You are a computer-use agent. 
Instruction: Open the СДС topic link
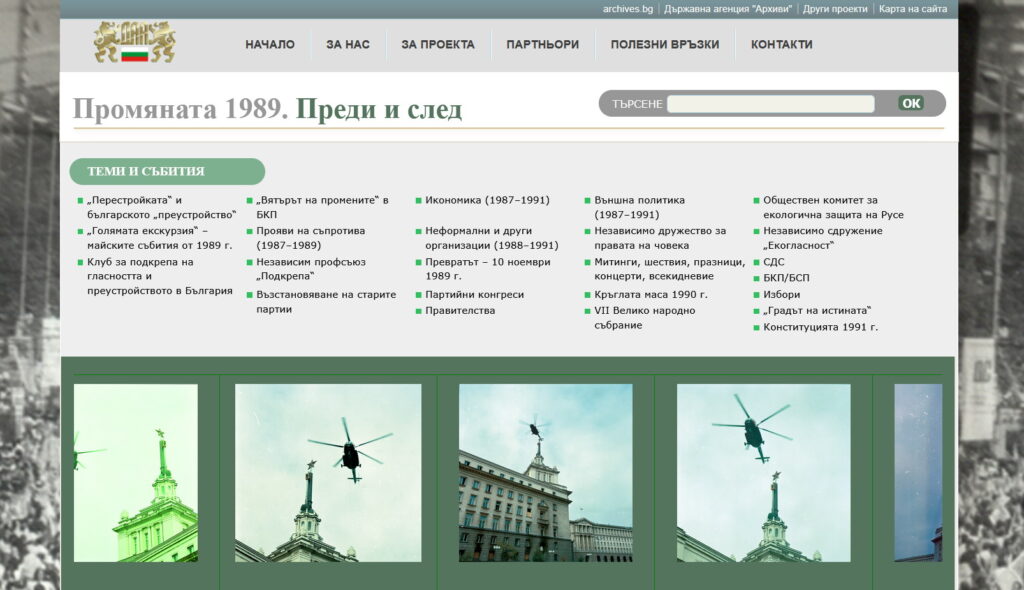773,263
